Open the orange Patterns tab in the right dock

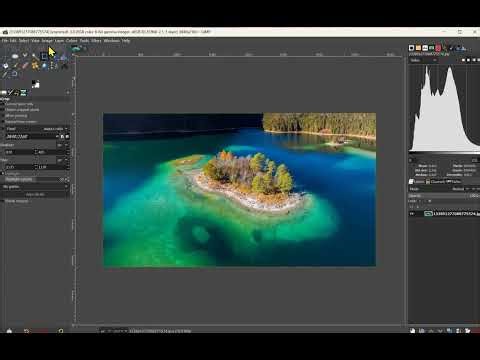coord(418,48)
